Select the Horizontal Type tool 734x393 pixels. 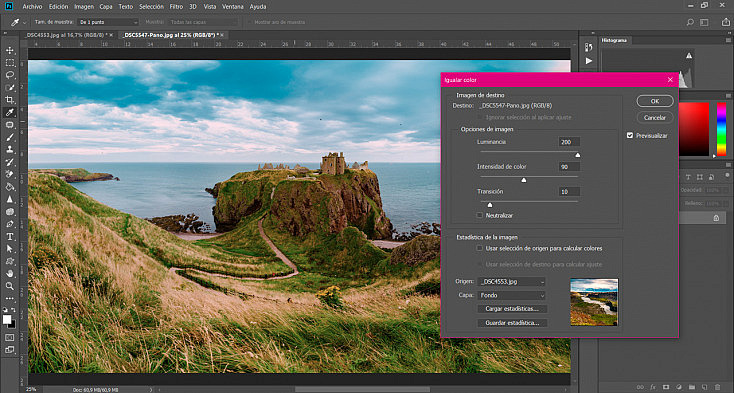pyautogui.click(x=9, y=237)
